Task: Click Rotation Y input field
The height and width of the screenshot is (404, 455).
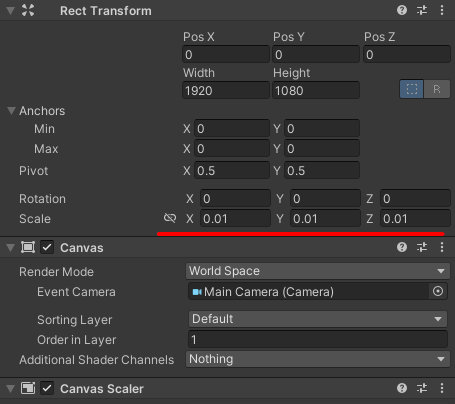Action: click(x=325, y=199)
